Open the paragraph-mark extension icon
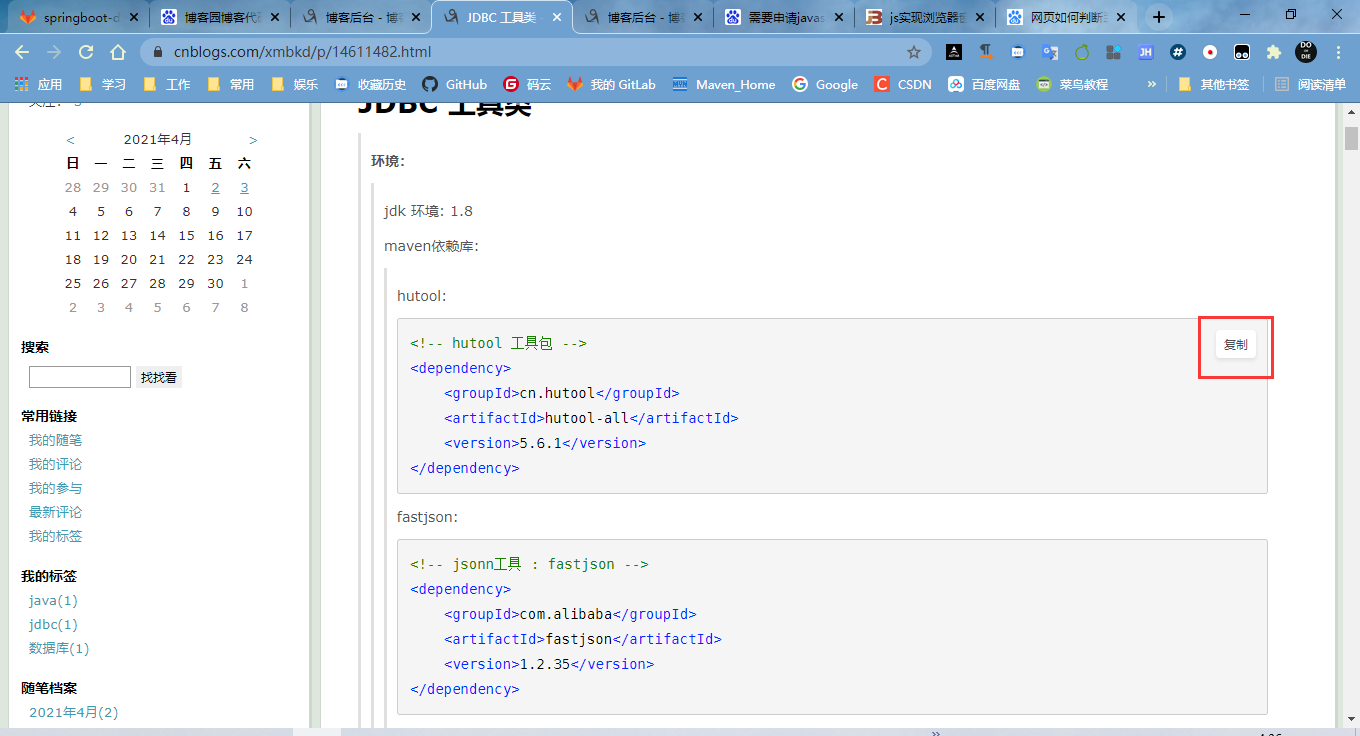This screenshot has width=1360, height=736. click(986, 52)
